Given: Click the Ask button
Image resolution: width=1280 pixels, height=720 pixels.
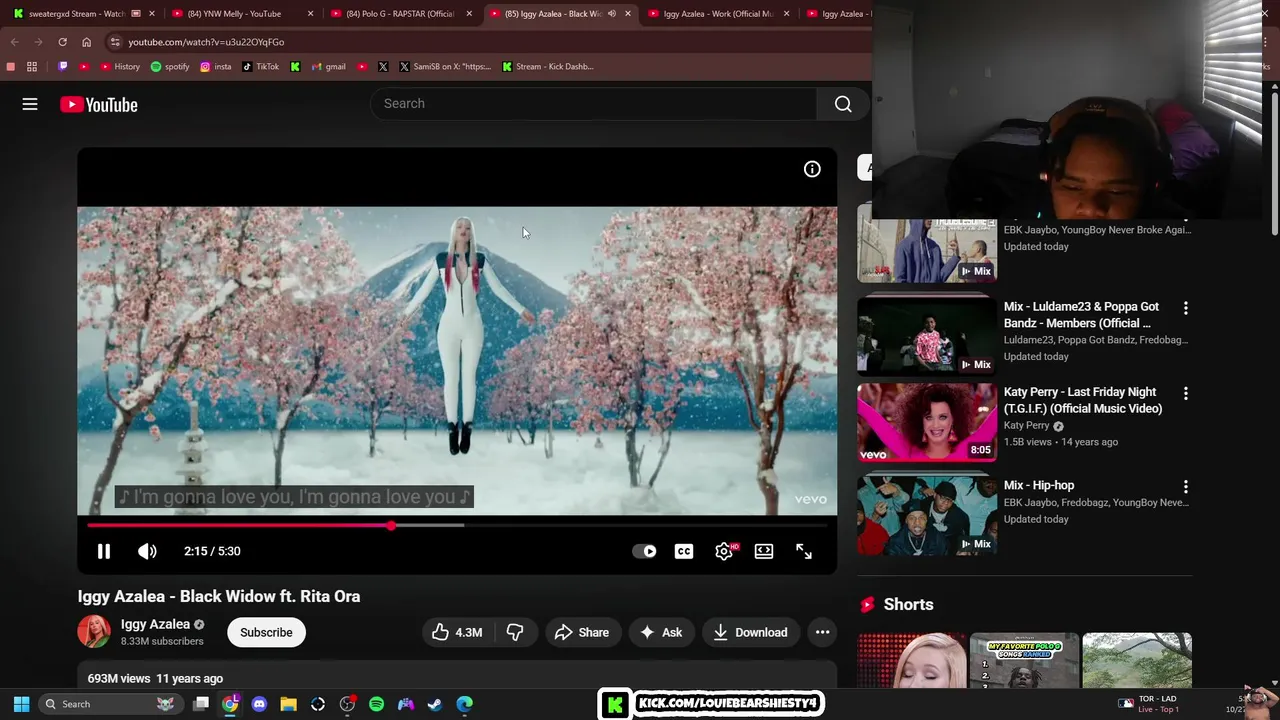Looking at the screenshot, I should pos(661,632).
